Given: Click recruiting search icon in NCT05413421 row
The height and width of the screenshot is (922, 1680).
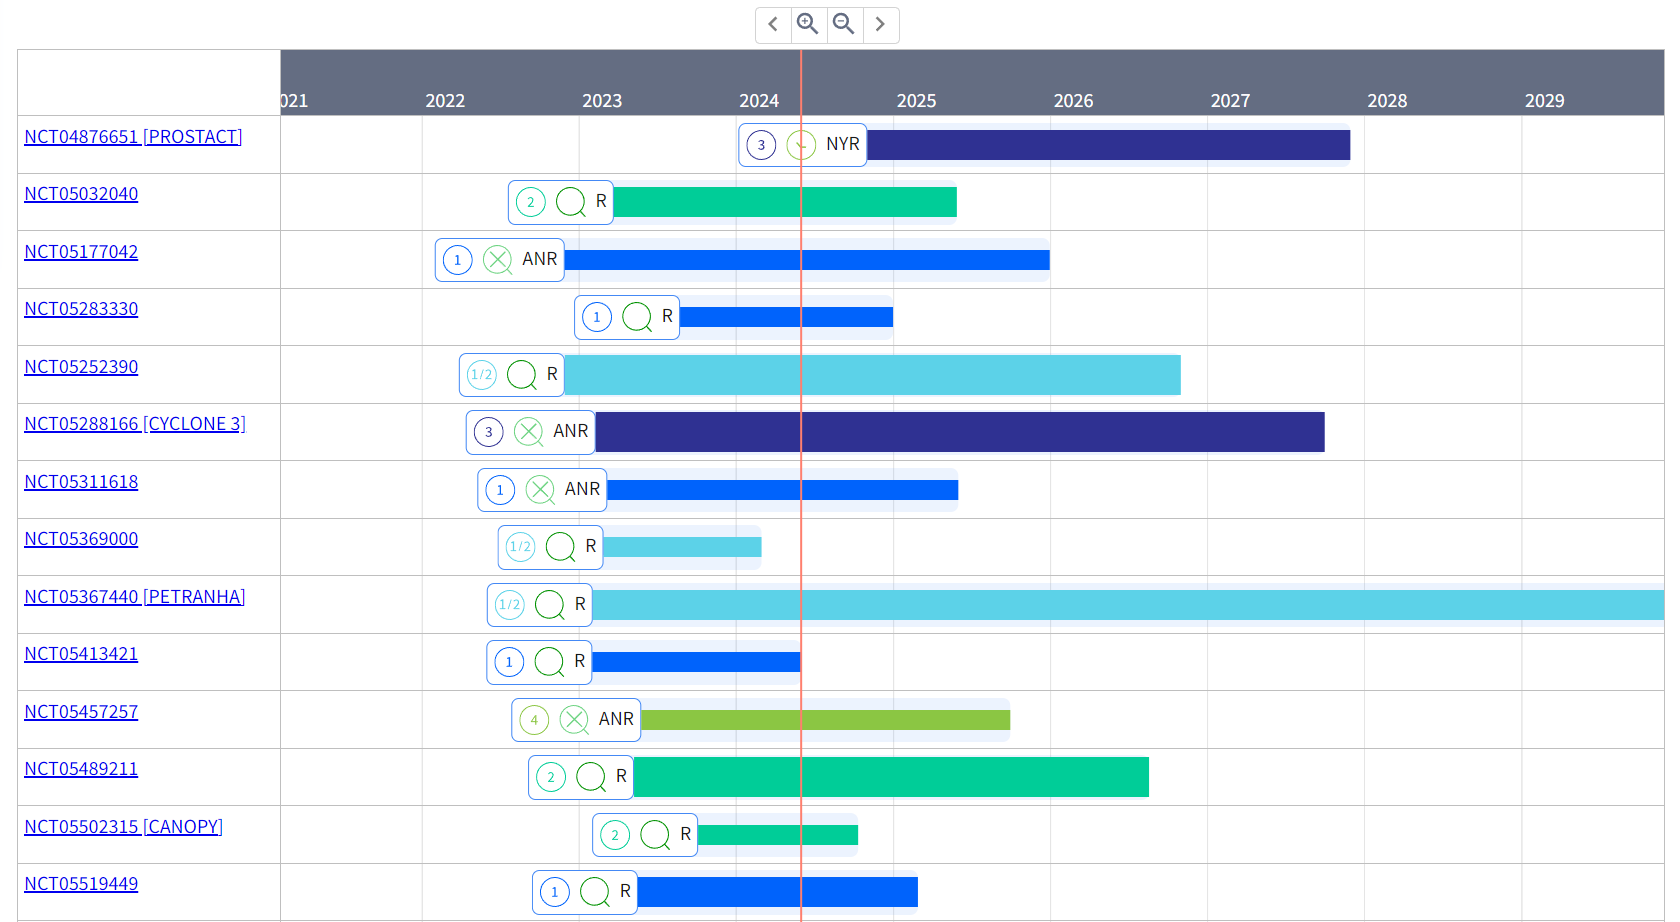Looking at the screenshot, I should pos(549,662).
